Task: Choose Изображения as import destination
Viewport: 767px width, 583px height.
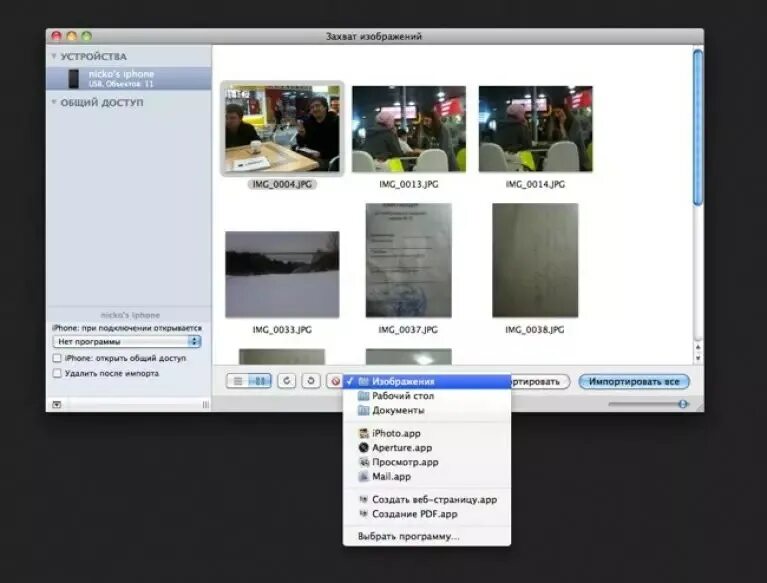Action: 427,381
